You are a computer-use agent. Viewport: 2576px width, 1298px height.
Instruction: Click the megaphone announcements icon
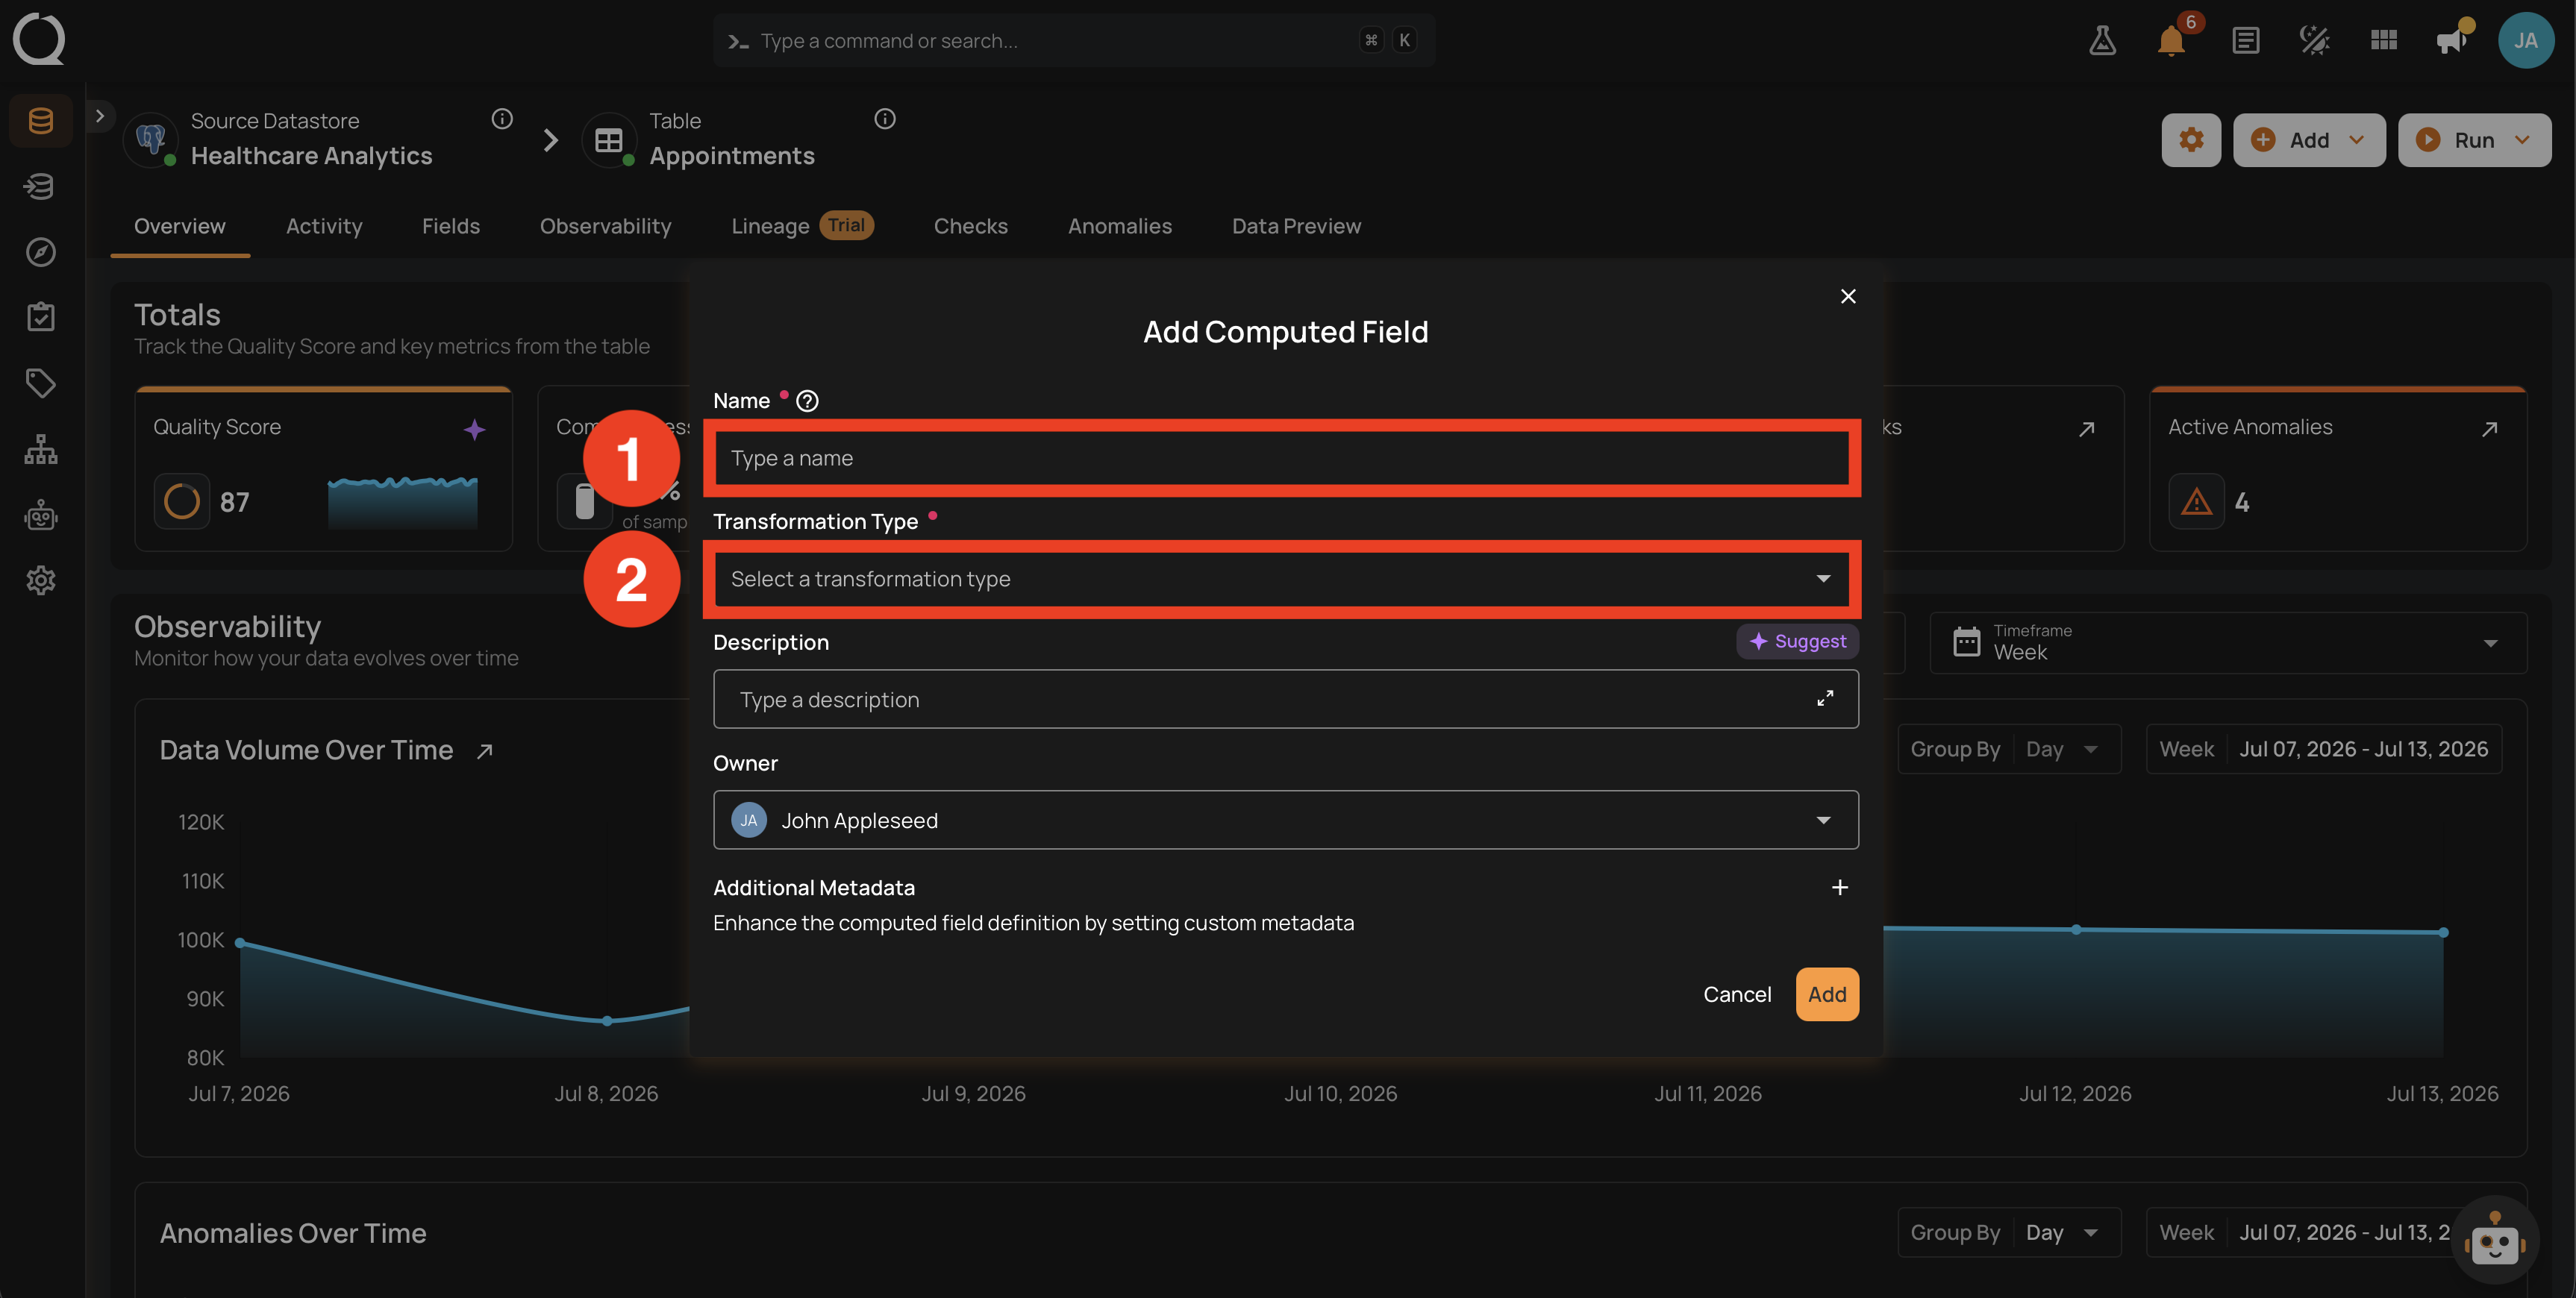tap(2452, 40)
